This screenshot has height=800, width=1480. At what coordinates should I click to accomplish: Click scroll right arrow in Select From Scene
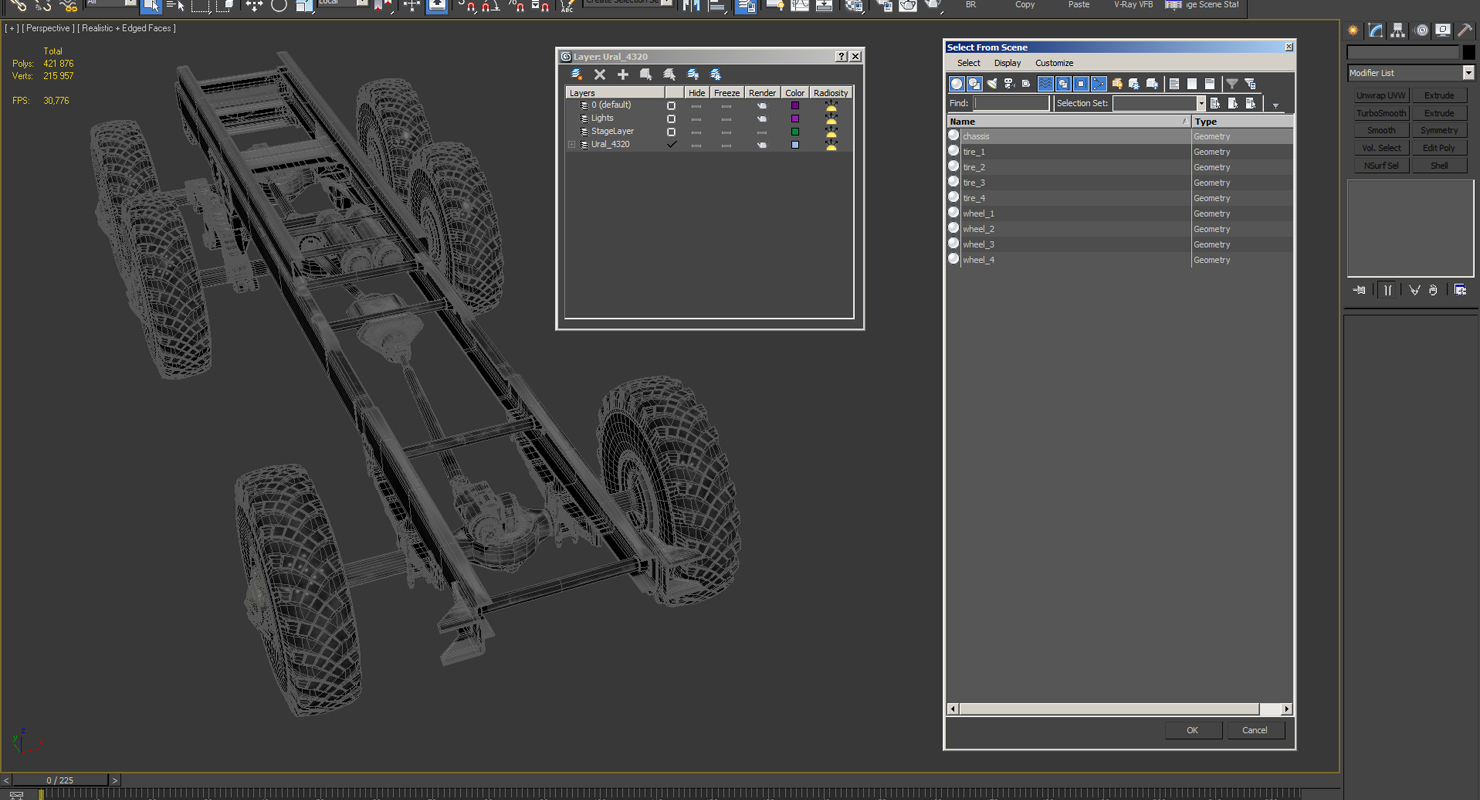1286,709
